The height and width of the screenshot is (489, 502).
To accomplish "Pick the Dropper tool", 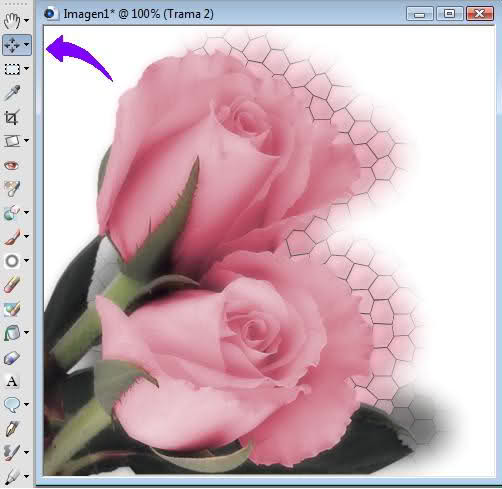I will point(12,93).
